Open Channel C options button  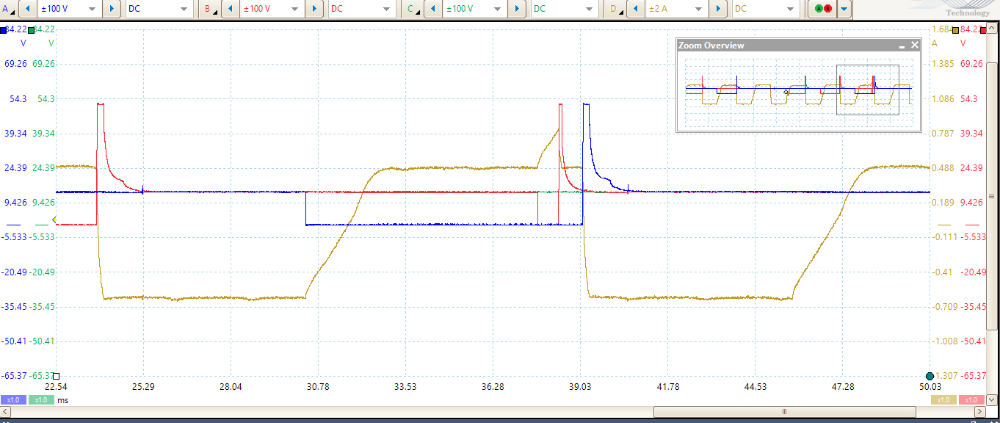coord(412,8)
